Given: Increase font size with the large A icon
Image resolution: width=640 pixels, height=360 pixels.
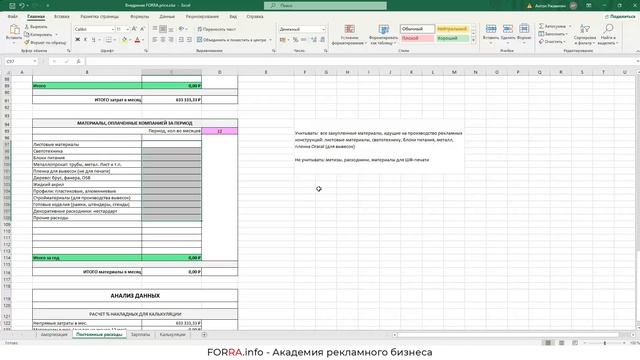Looking at the screenshot, I should (x=134, y=29).
